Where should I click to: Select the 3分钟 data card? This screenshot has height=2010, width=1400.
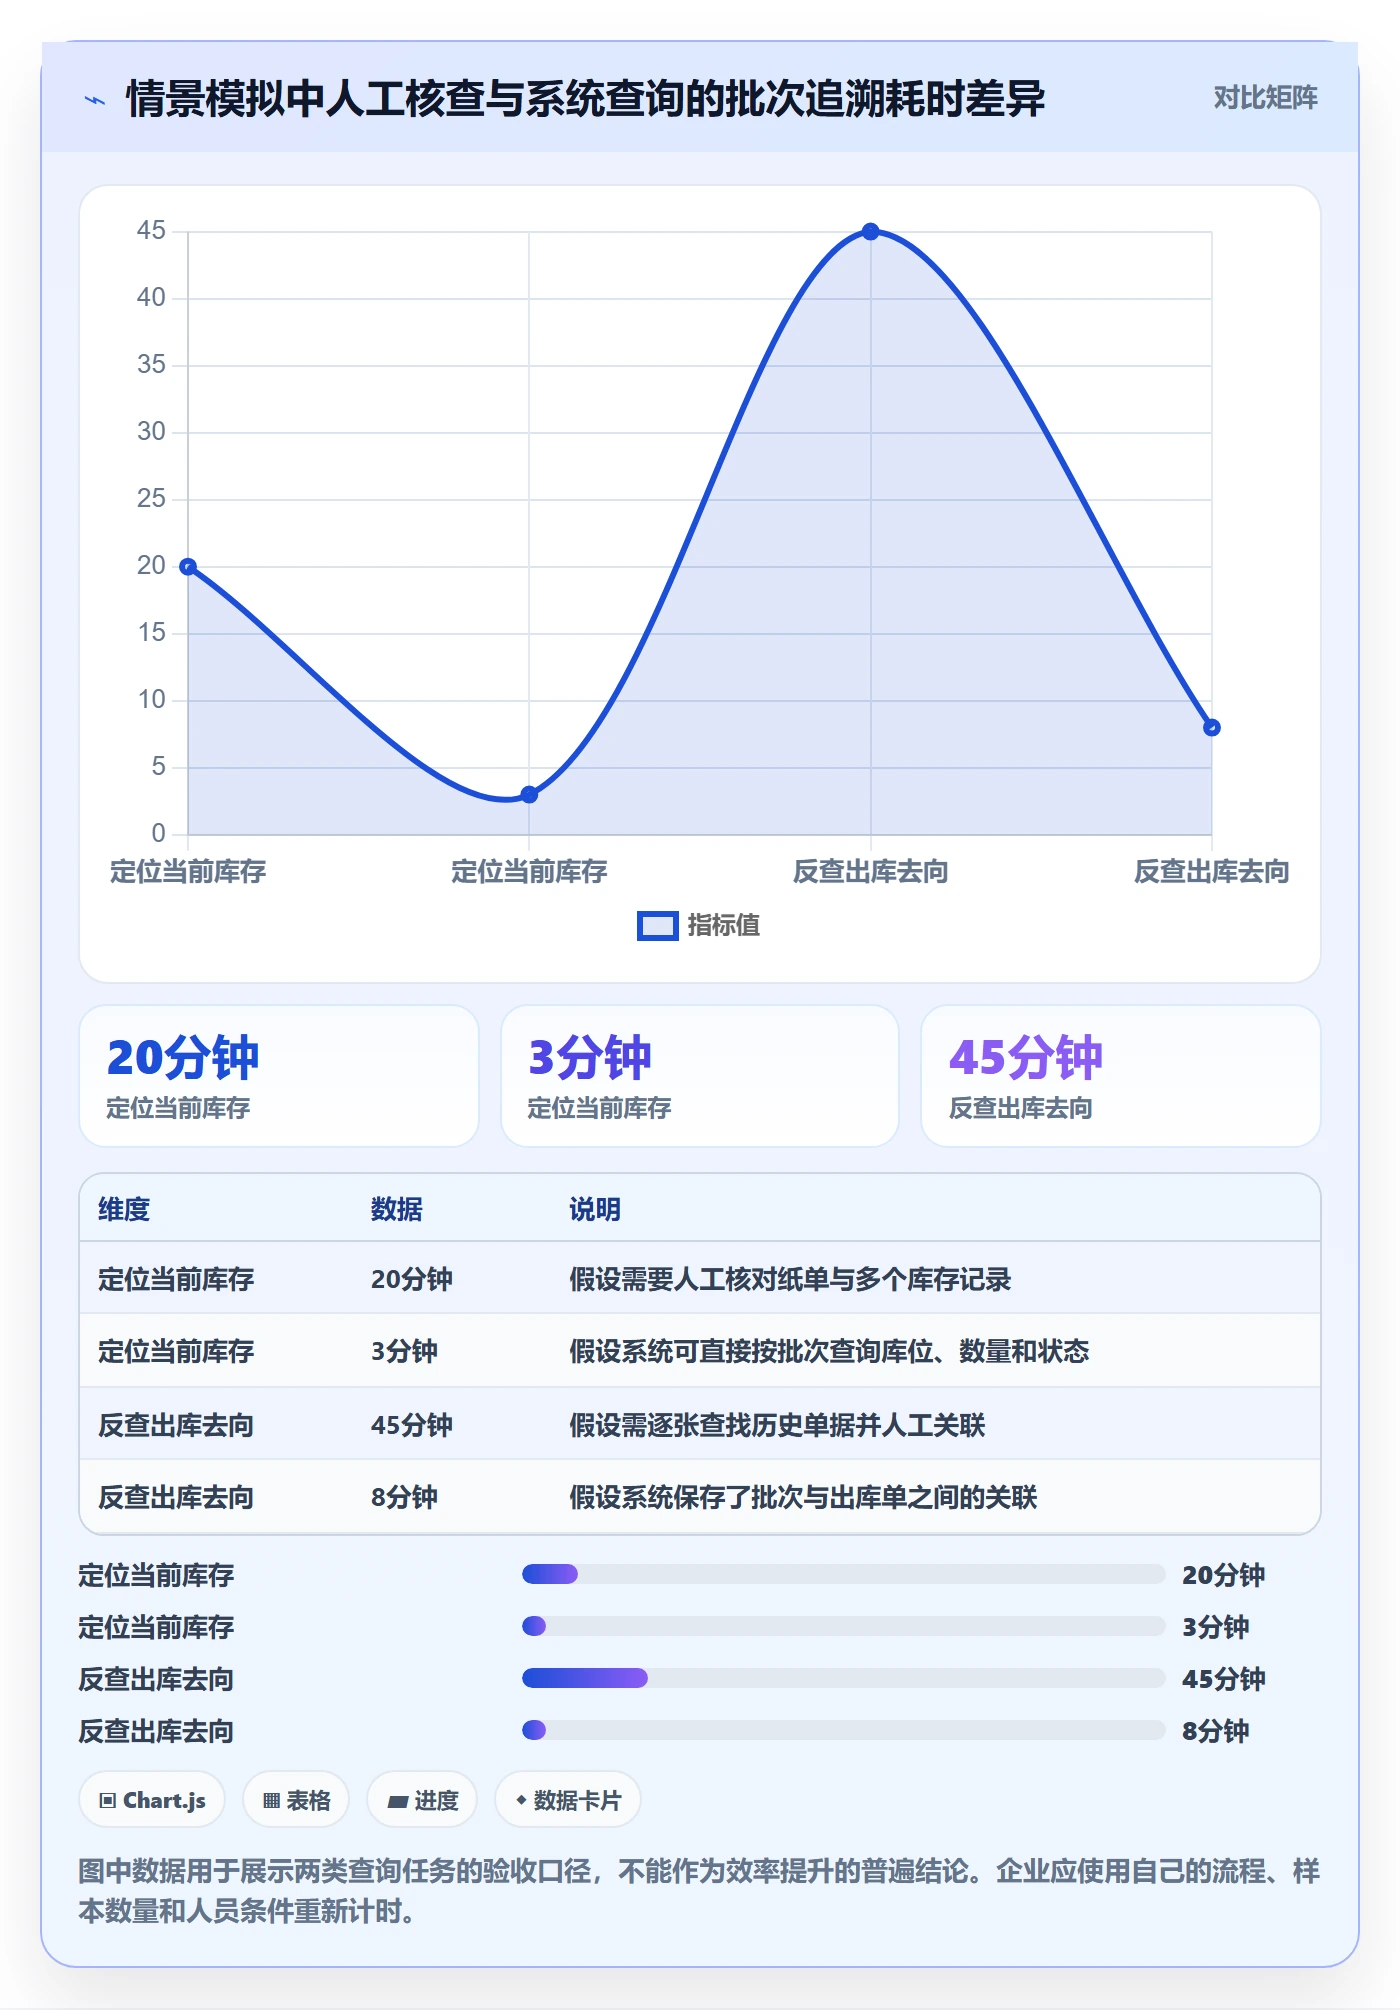(700, 1075)
